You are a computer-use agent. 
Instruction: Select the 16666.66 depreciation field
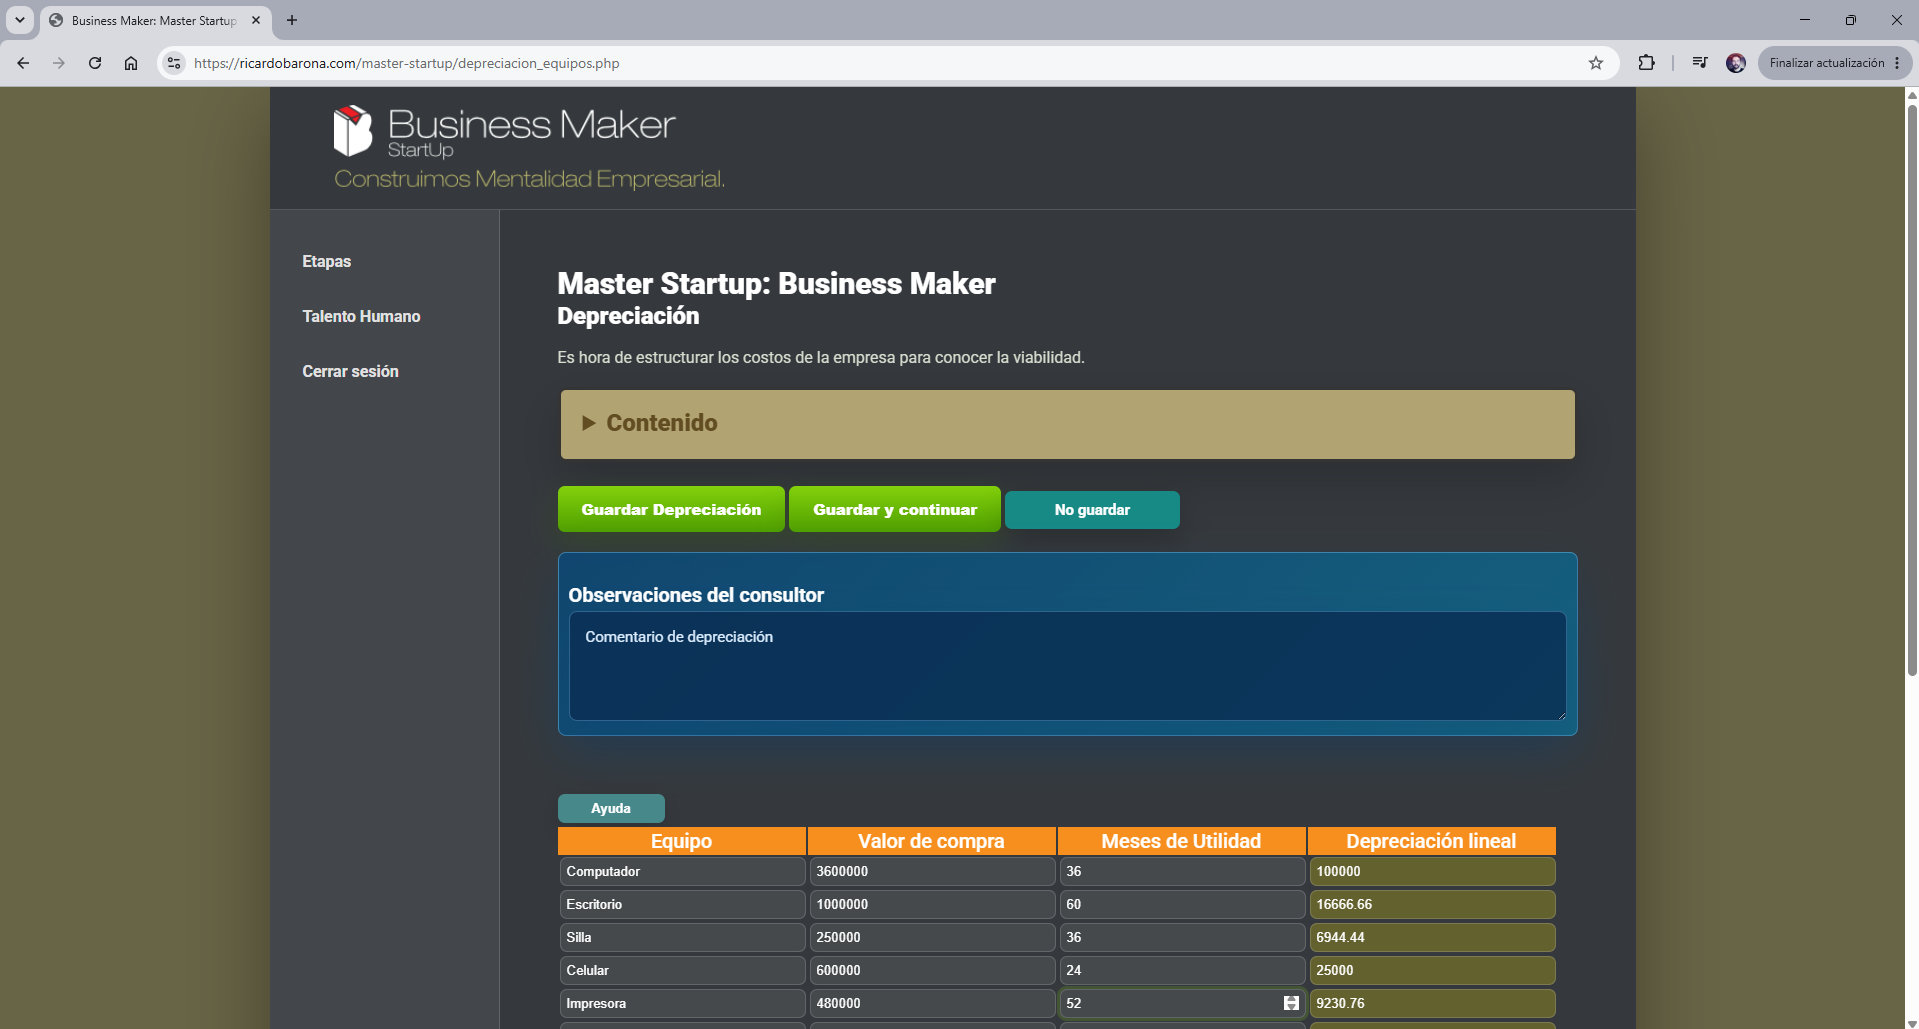tap(1432, 904)
